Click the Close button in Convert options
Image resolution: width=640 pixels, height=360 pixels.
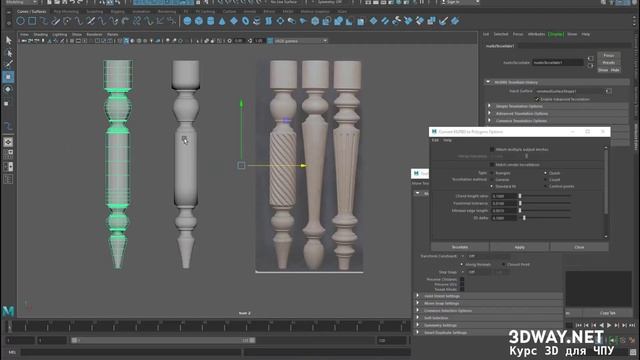click(579, 247)
